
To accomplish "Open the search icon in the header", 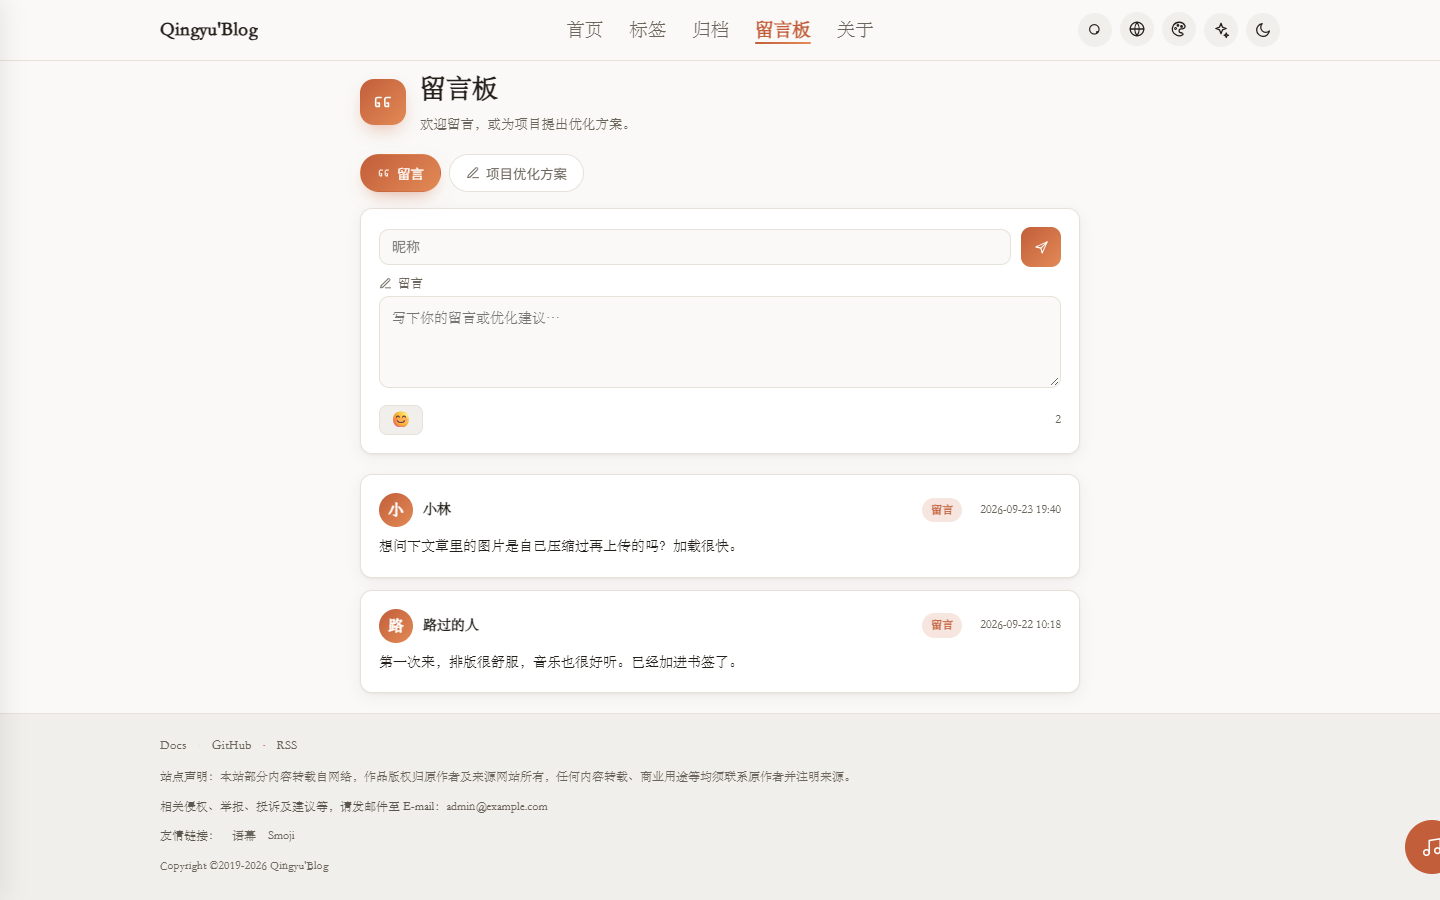I will tap(1095, 30).
